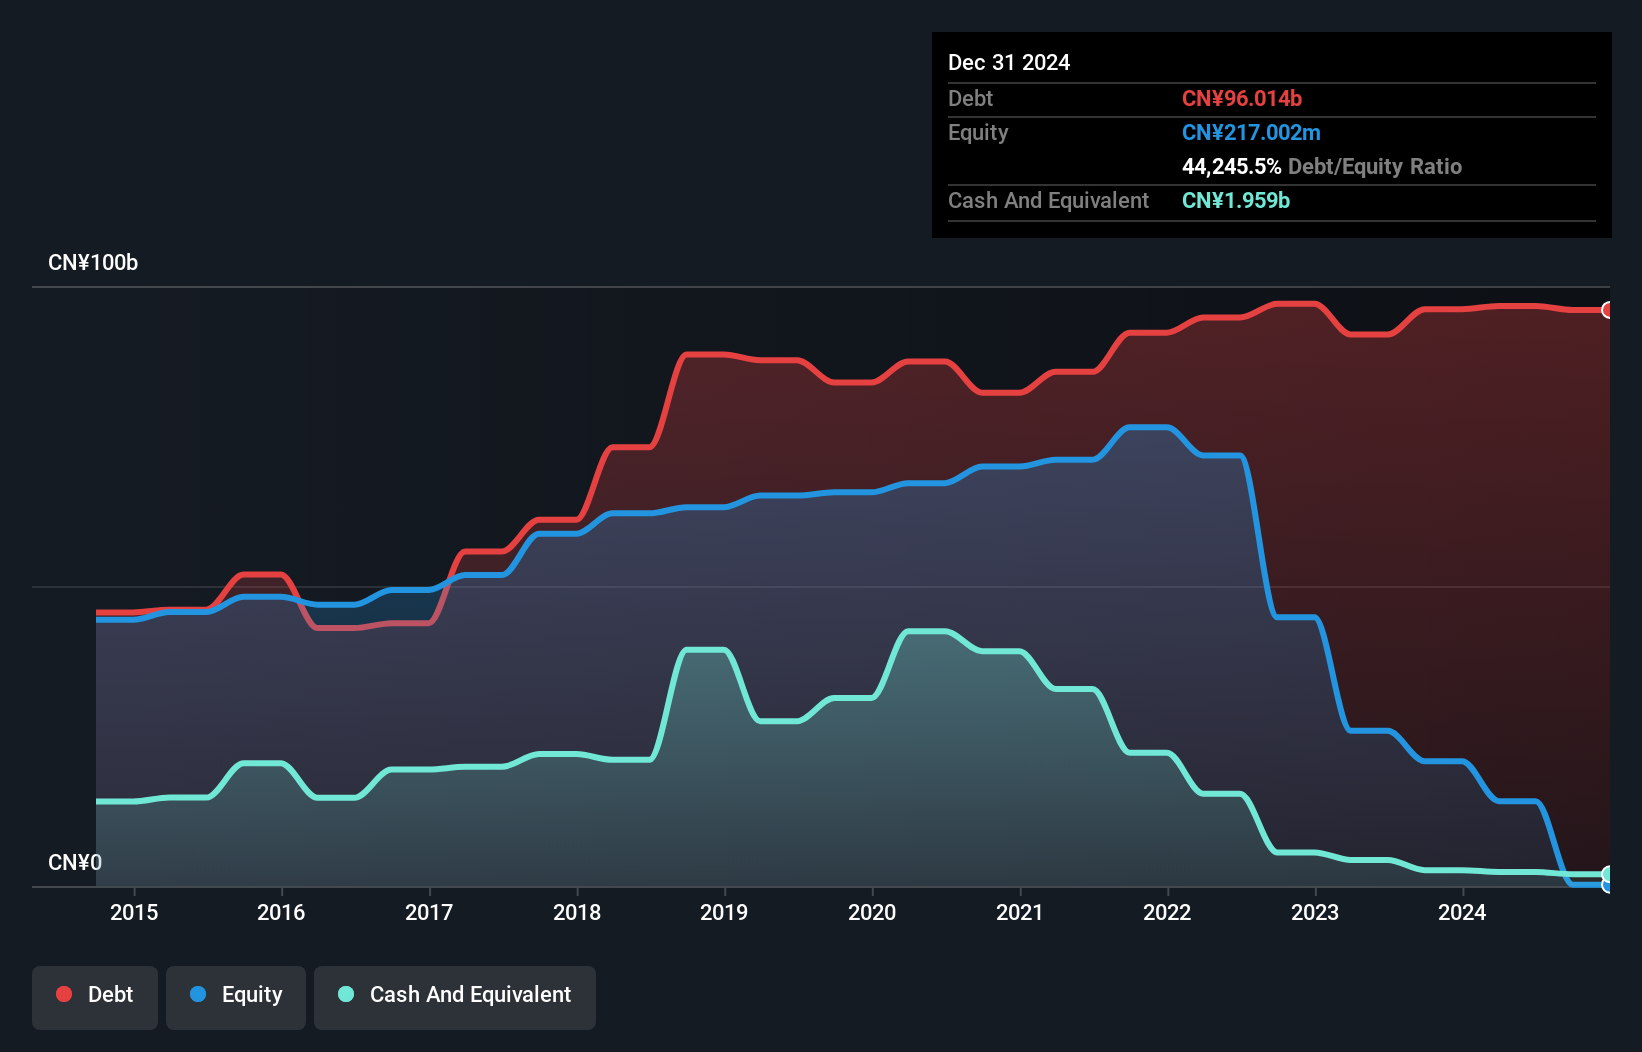This screenshot has height=1052, width=1642.
Task: Click the 2017 x-axis label
Action: point(429,912)
